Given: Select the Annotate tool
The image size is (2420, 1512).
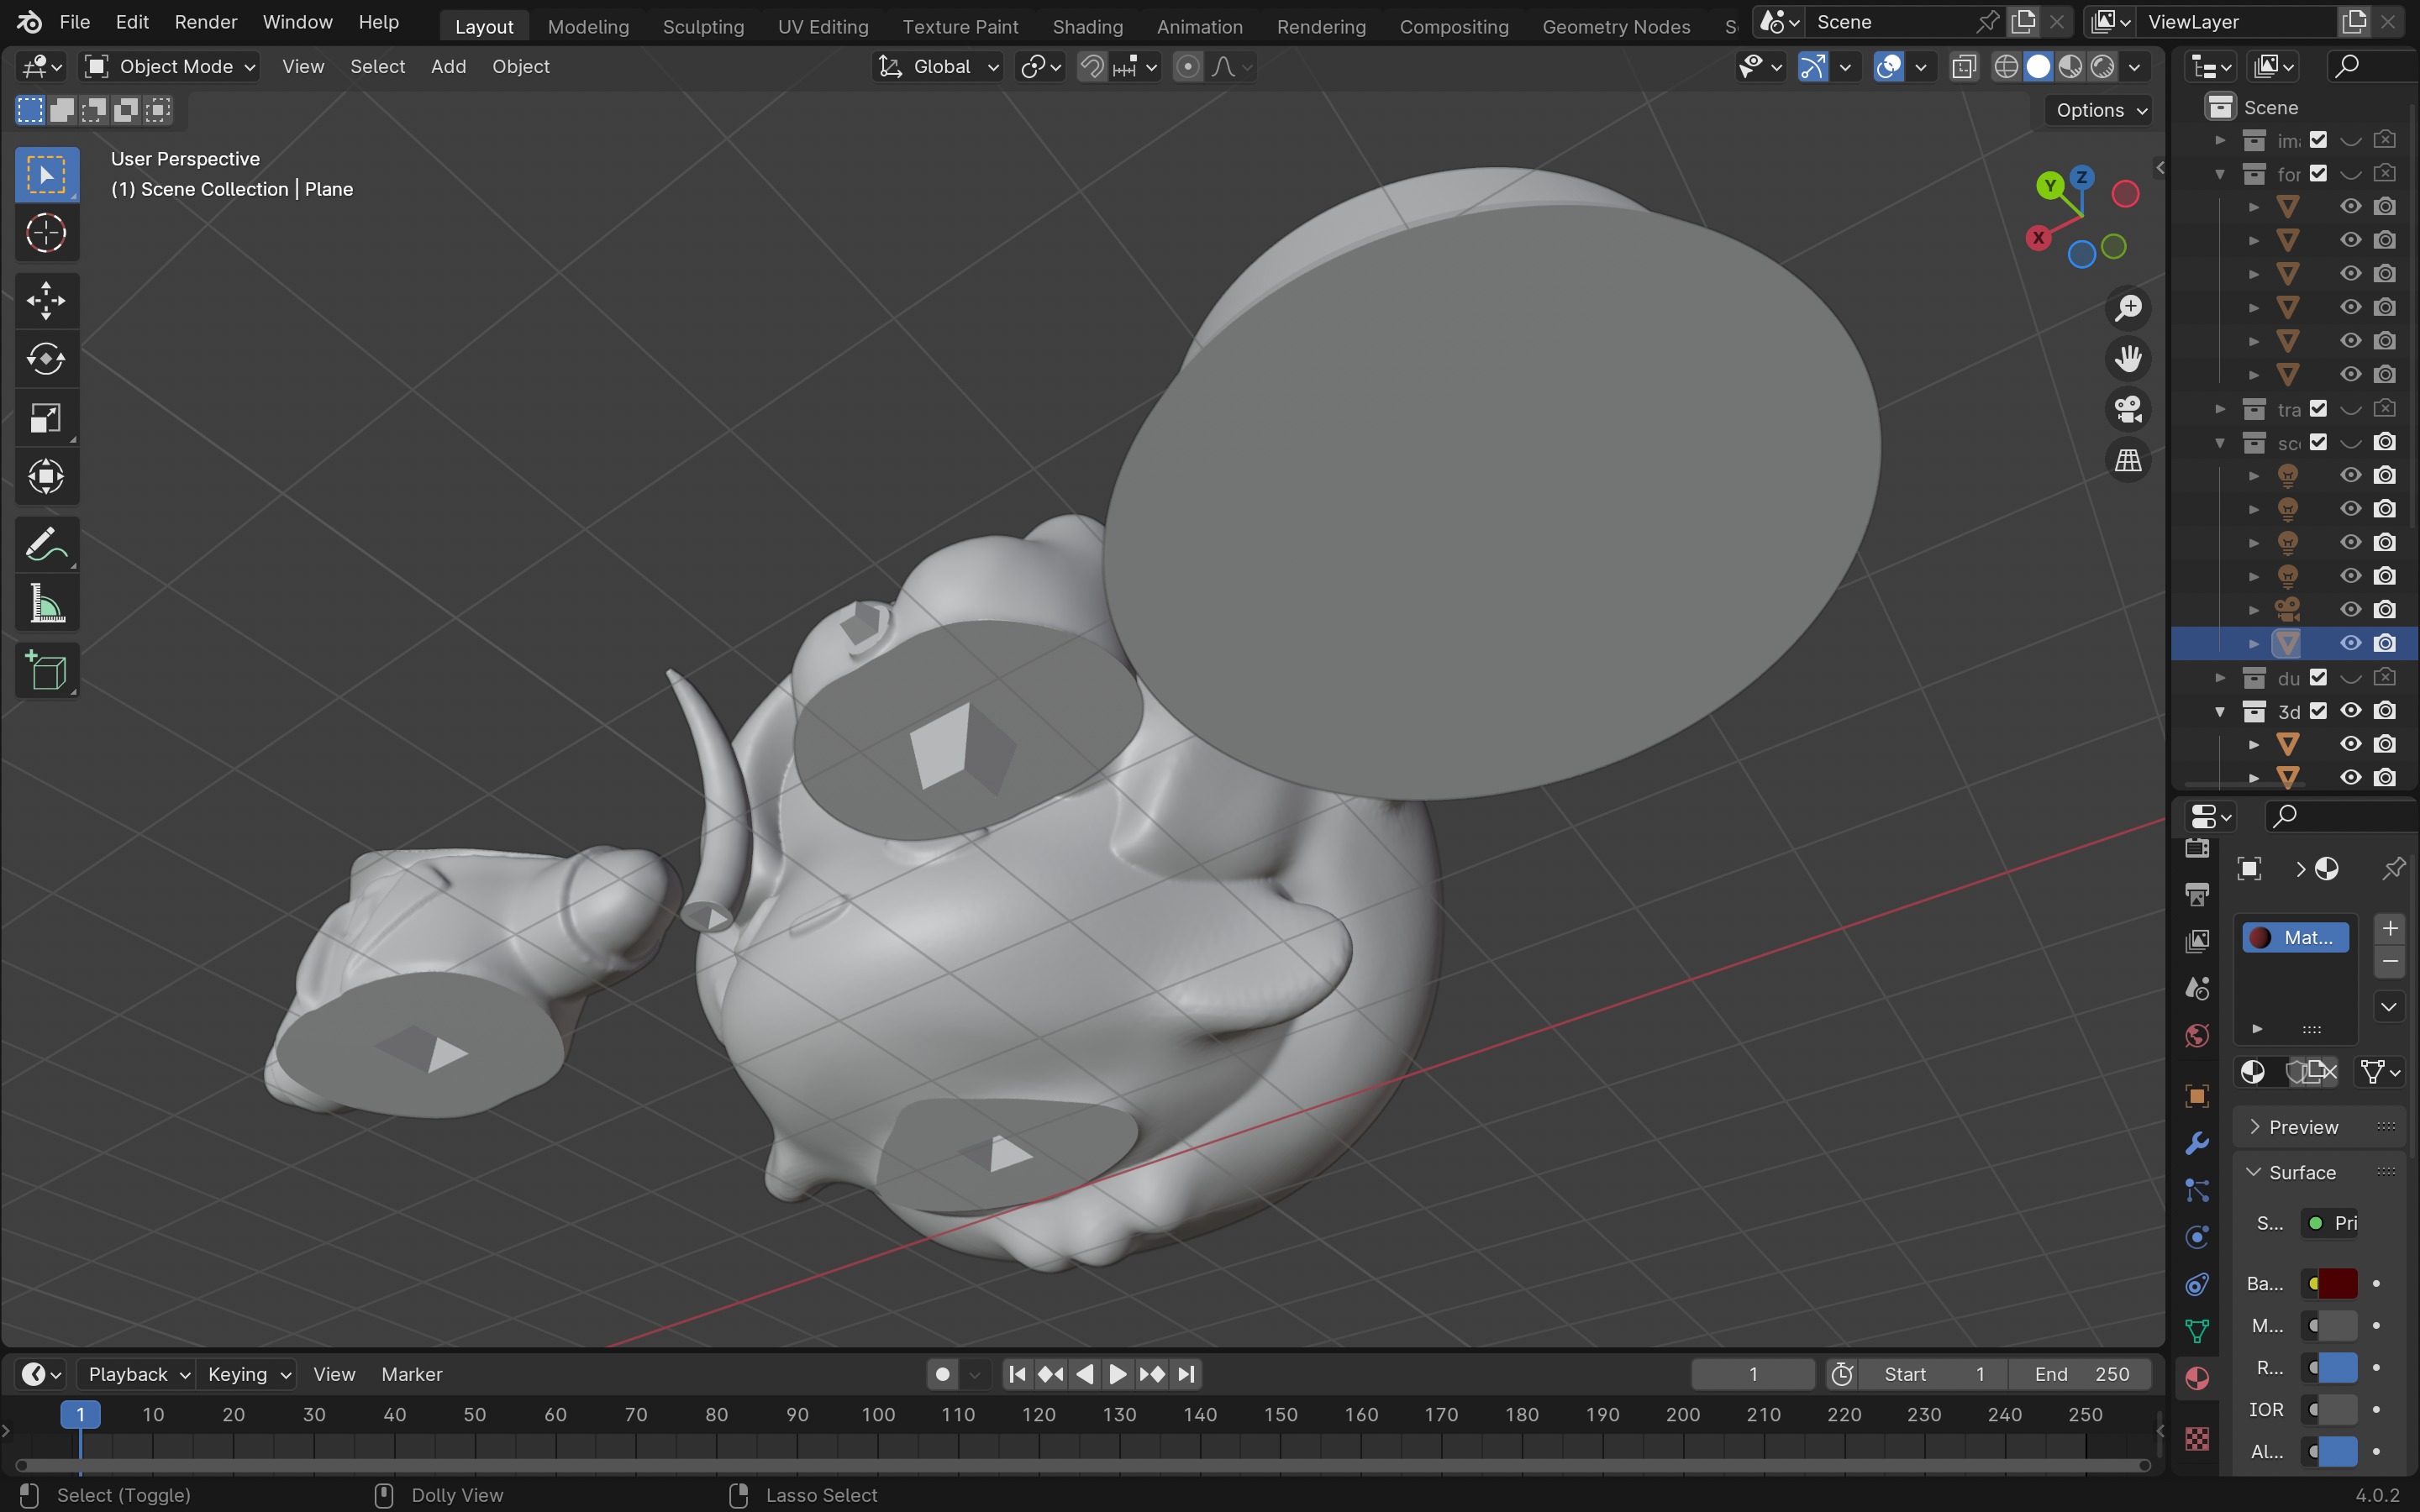Looking at the screenshot, I should pos(46,545).
